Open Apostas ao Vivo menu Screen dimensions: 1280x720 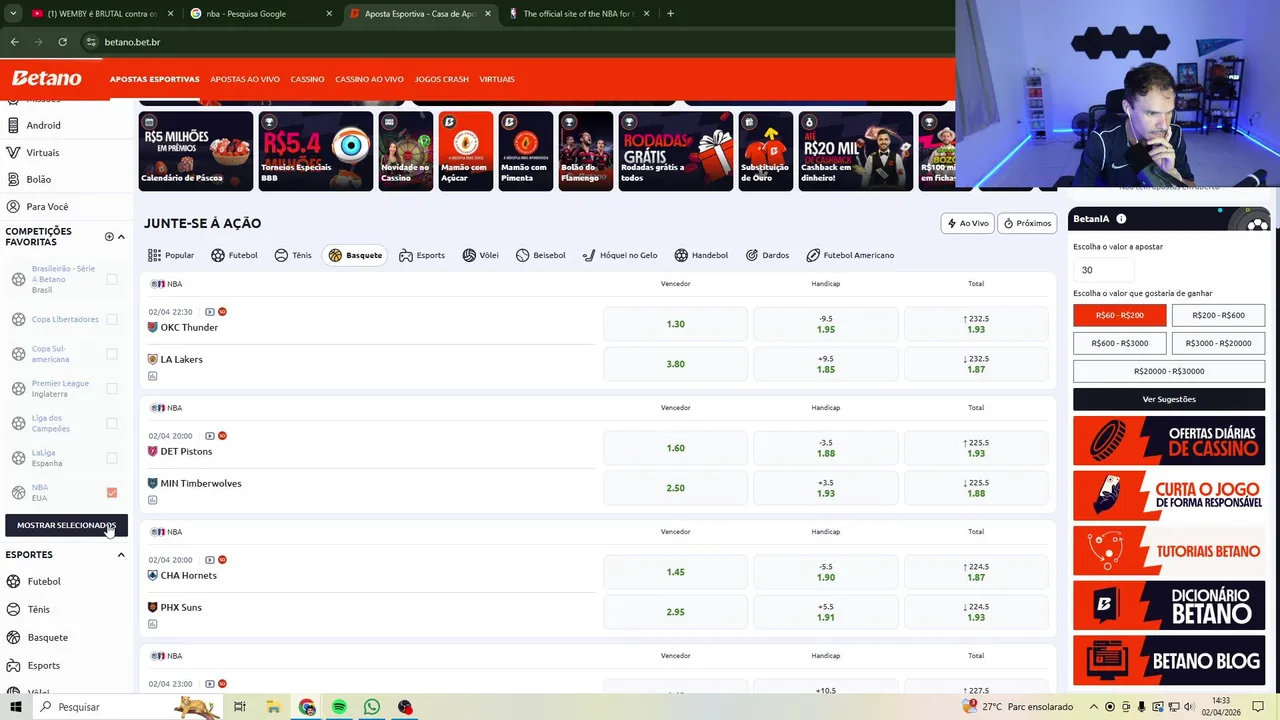click(x=245, y=79)
